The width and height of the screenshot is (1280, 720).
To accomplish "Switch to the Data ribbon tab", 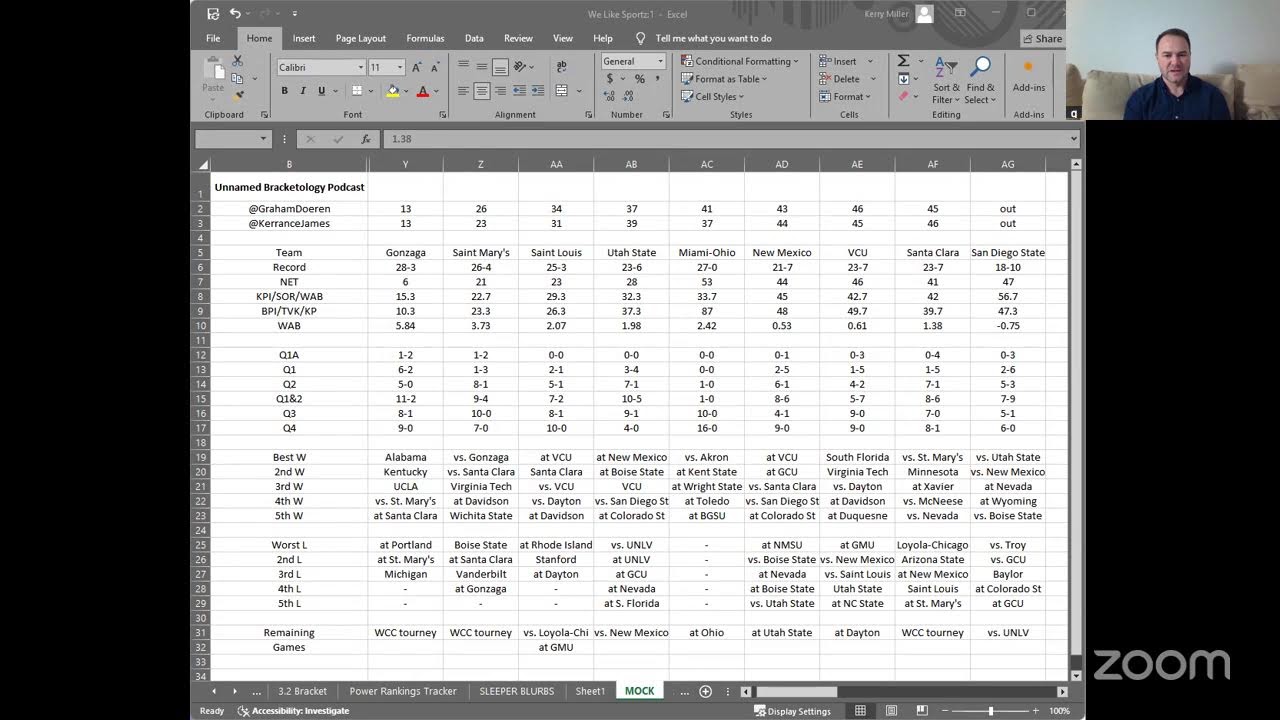I will tap(474, 39).
